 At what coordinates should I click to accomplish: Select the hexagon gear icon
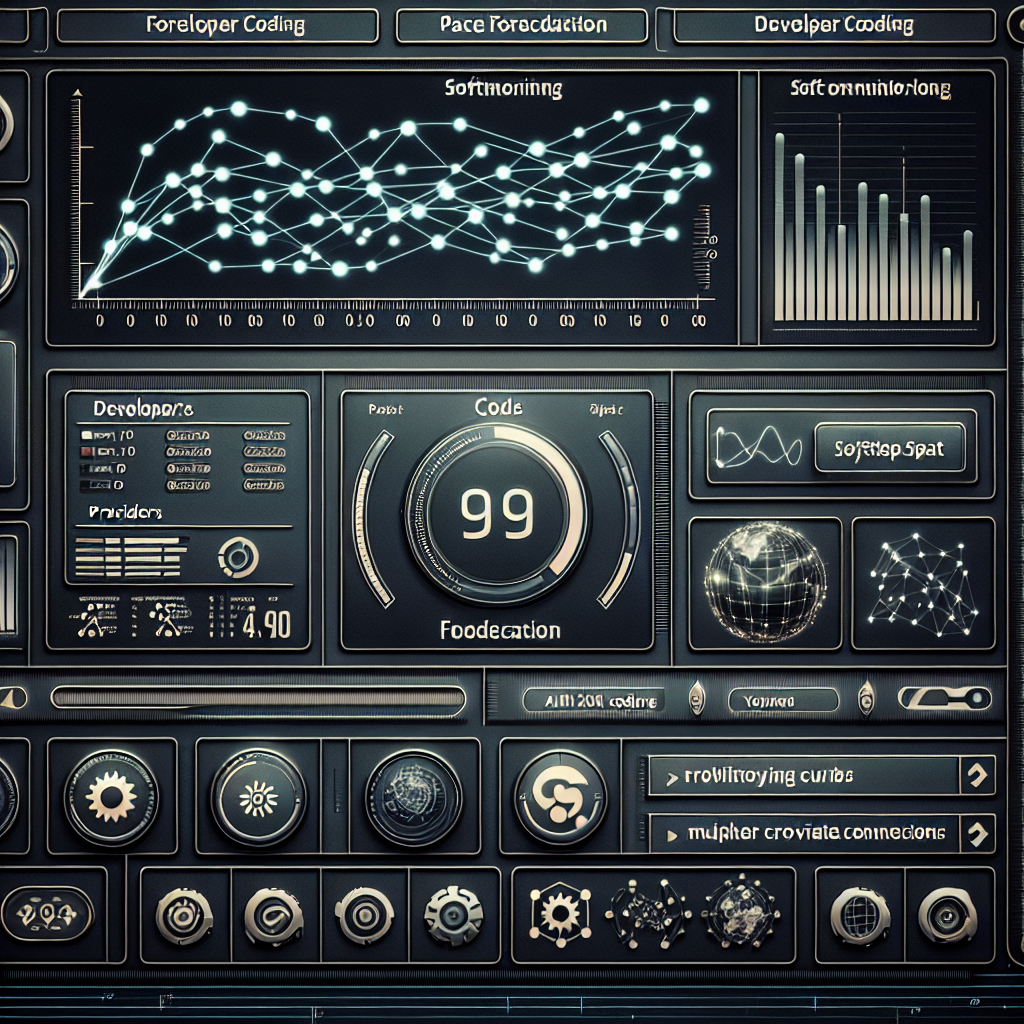(553, 915)
